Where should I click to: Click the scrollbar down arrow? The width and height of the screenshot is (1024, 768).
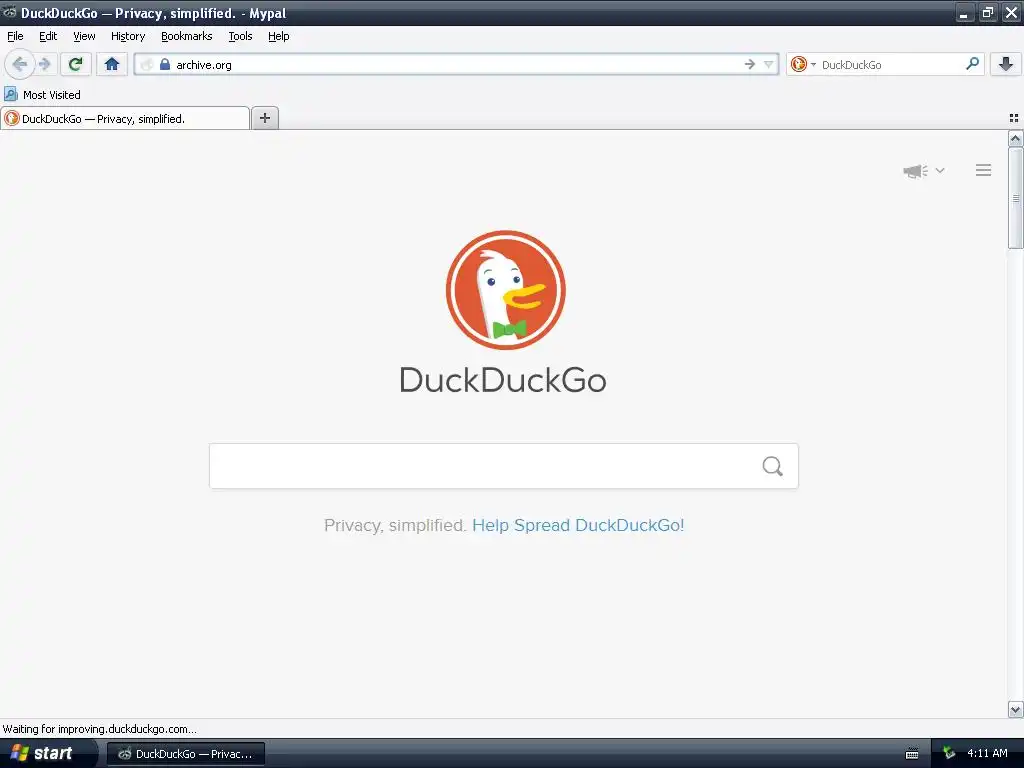click(x=1015, y=709)
